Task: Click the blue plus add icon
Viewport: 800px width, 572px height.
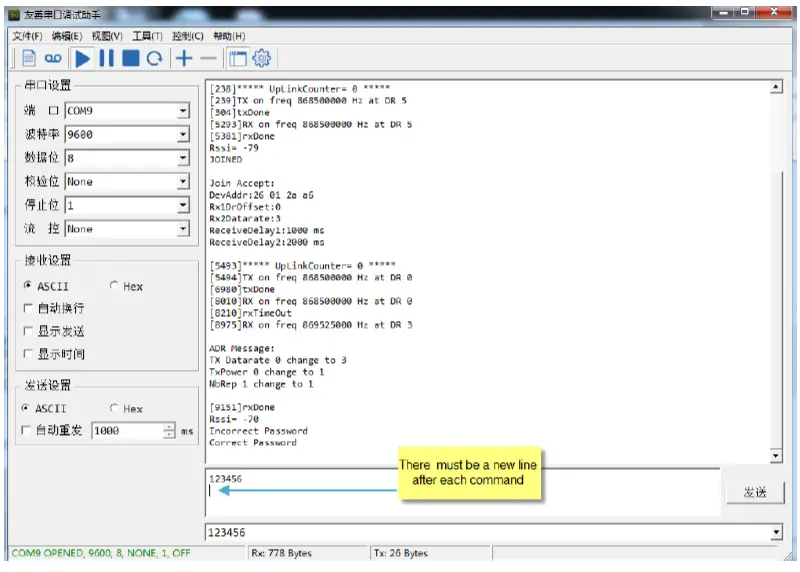Action: (183, 59)
